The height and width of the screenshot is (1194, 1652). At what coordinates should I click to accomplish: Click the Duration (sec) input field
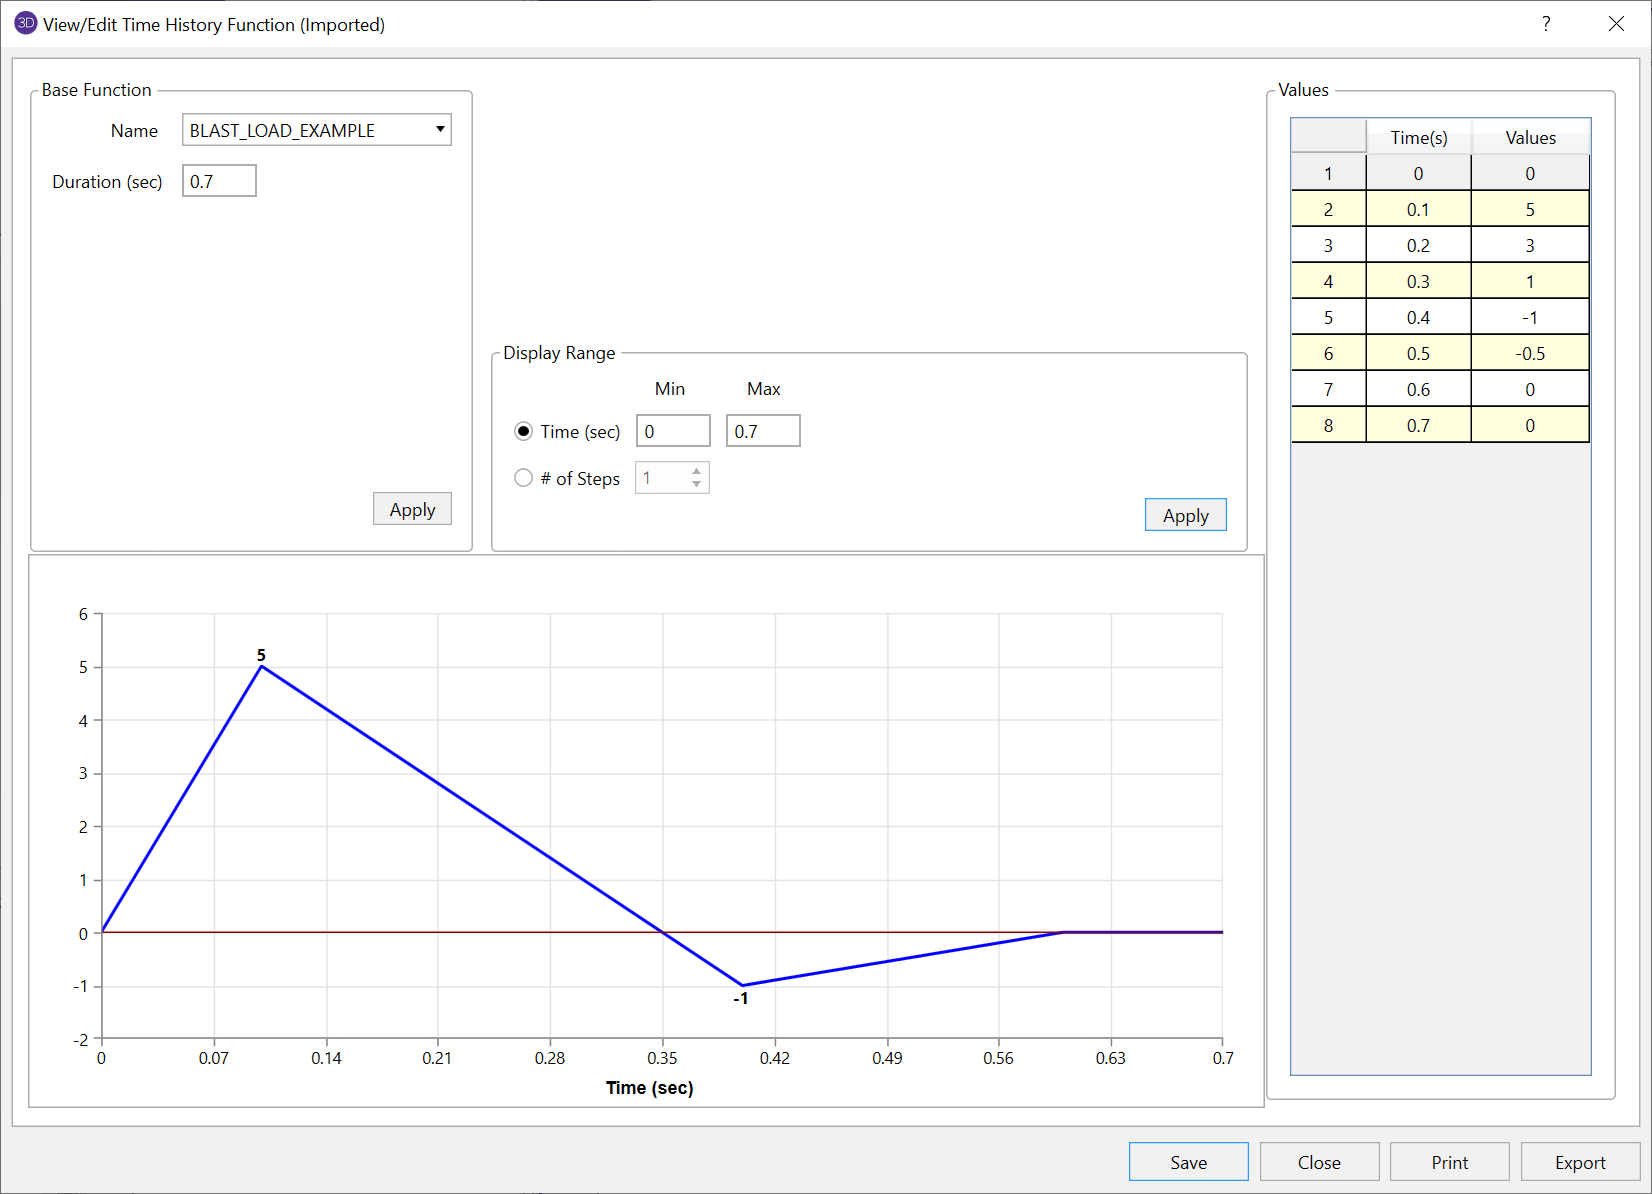[x=219, y=181]
